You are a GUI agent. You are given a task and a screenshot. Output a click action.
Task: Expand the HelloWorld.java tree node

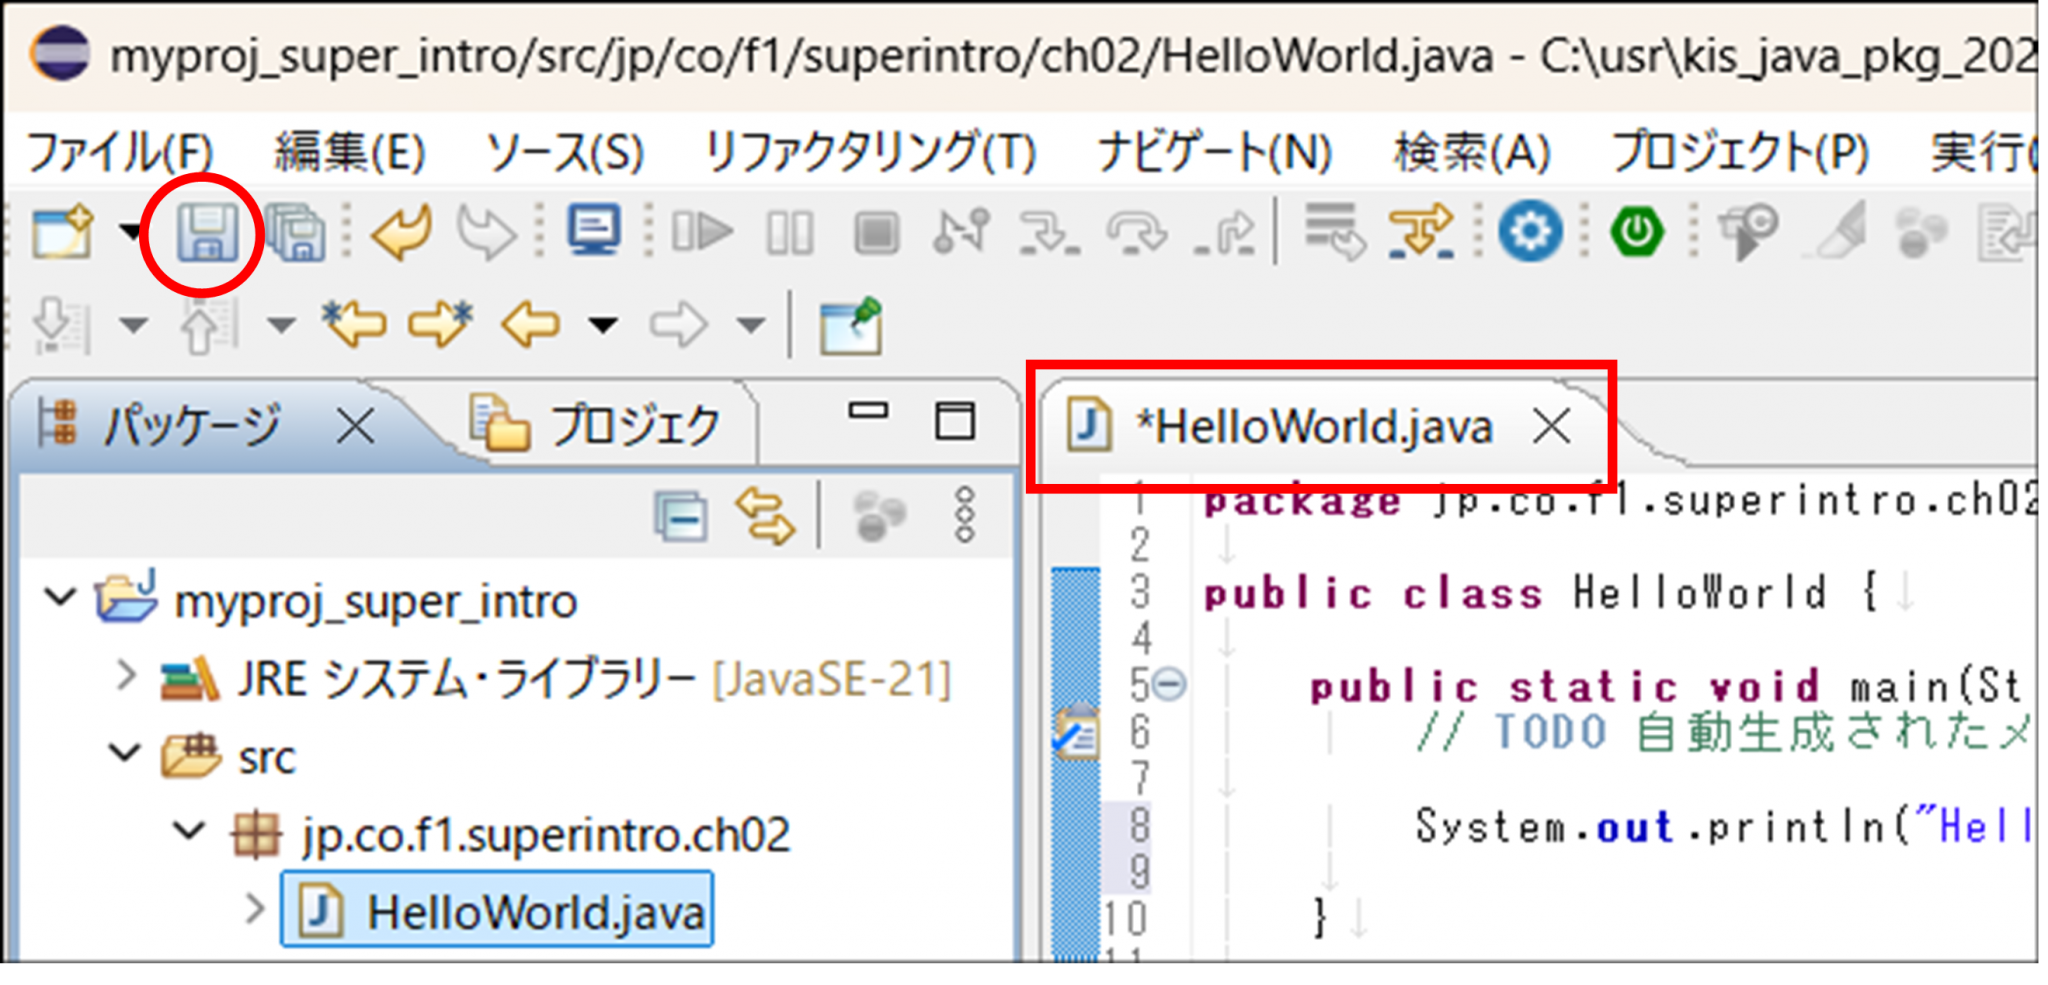[255, 909]
